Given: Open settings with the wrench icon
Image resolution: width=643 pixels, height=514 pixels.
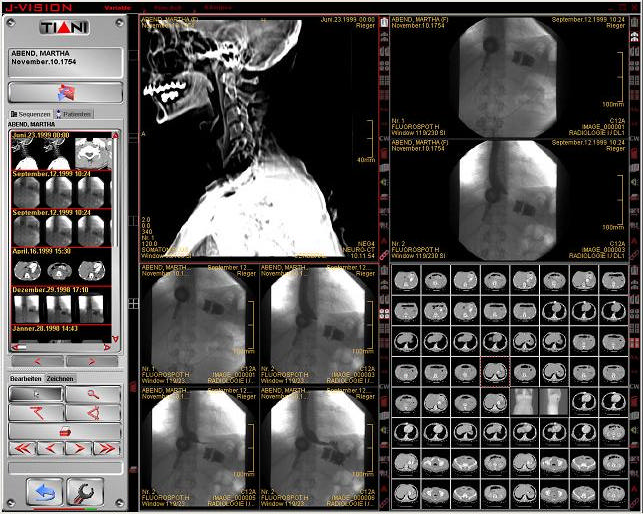Looking at the screenshot, I should click(x=85, y=491).
